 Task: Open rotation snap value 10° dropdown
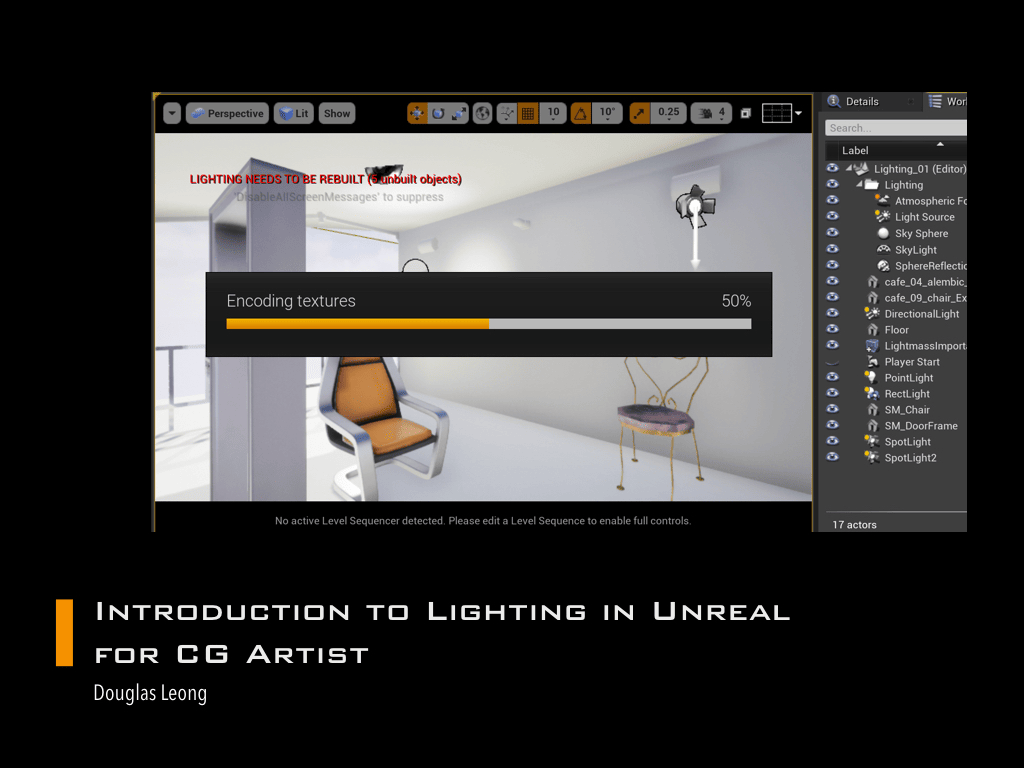(x=607, y=114)
